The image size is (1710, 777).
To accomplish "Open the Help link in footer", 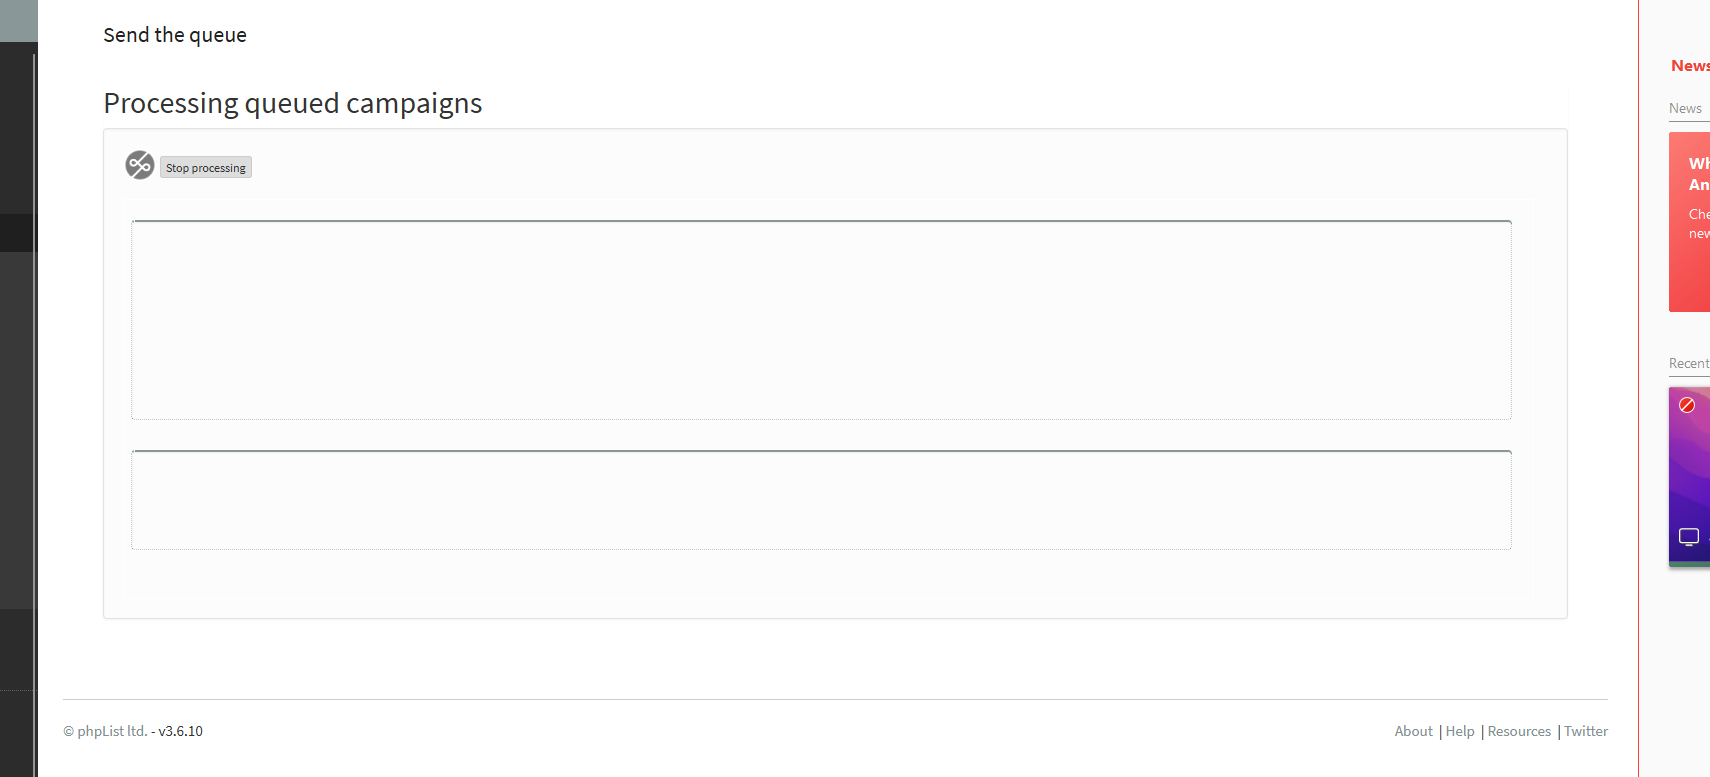I will pyautogui.click(x=1460, y=731).
